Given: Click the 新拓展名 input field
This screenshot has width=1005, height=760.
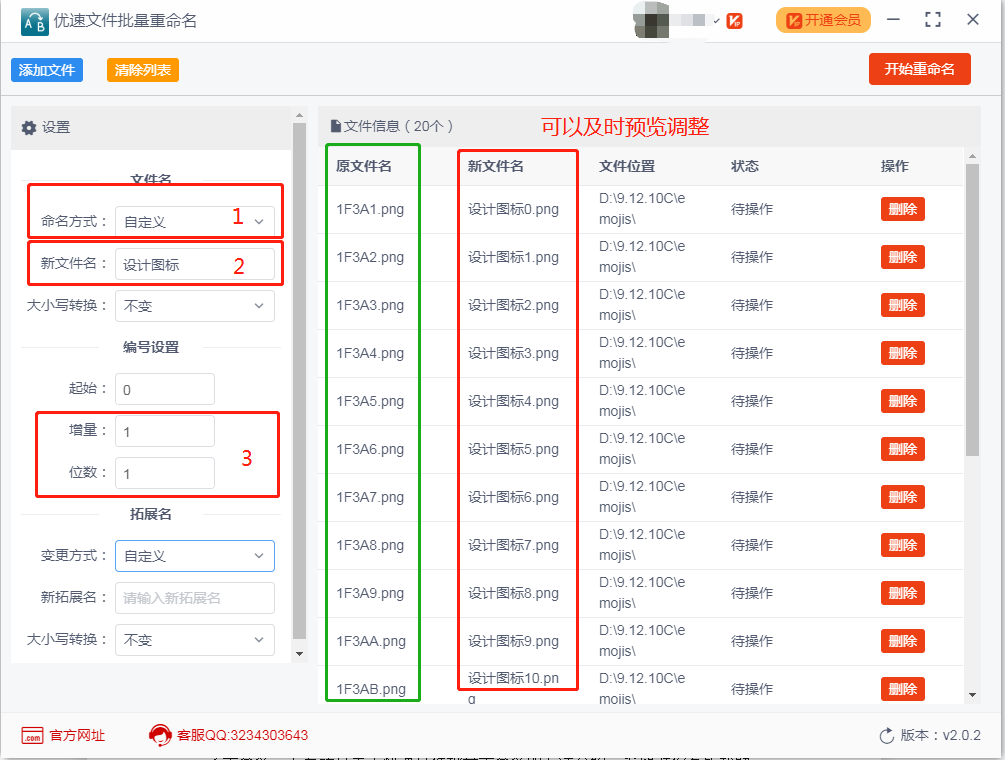Looking at the screenshot, I should click(195, 598).
